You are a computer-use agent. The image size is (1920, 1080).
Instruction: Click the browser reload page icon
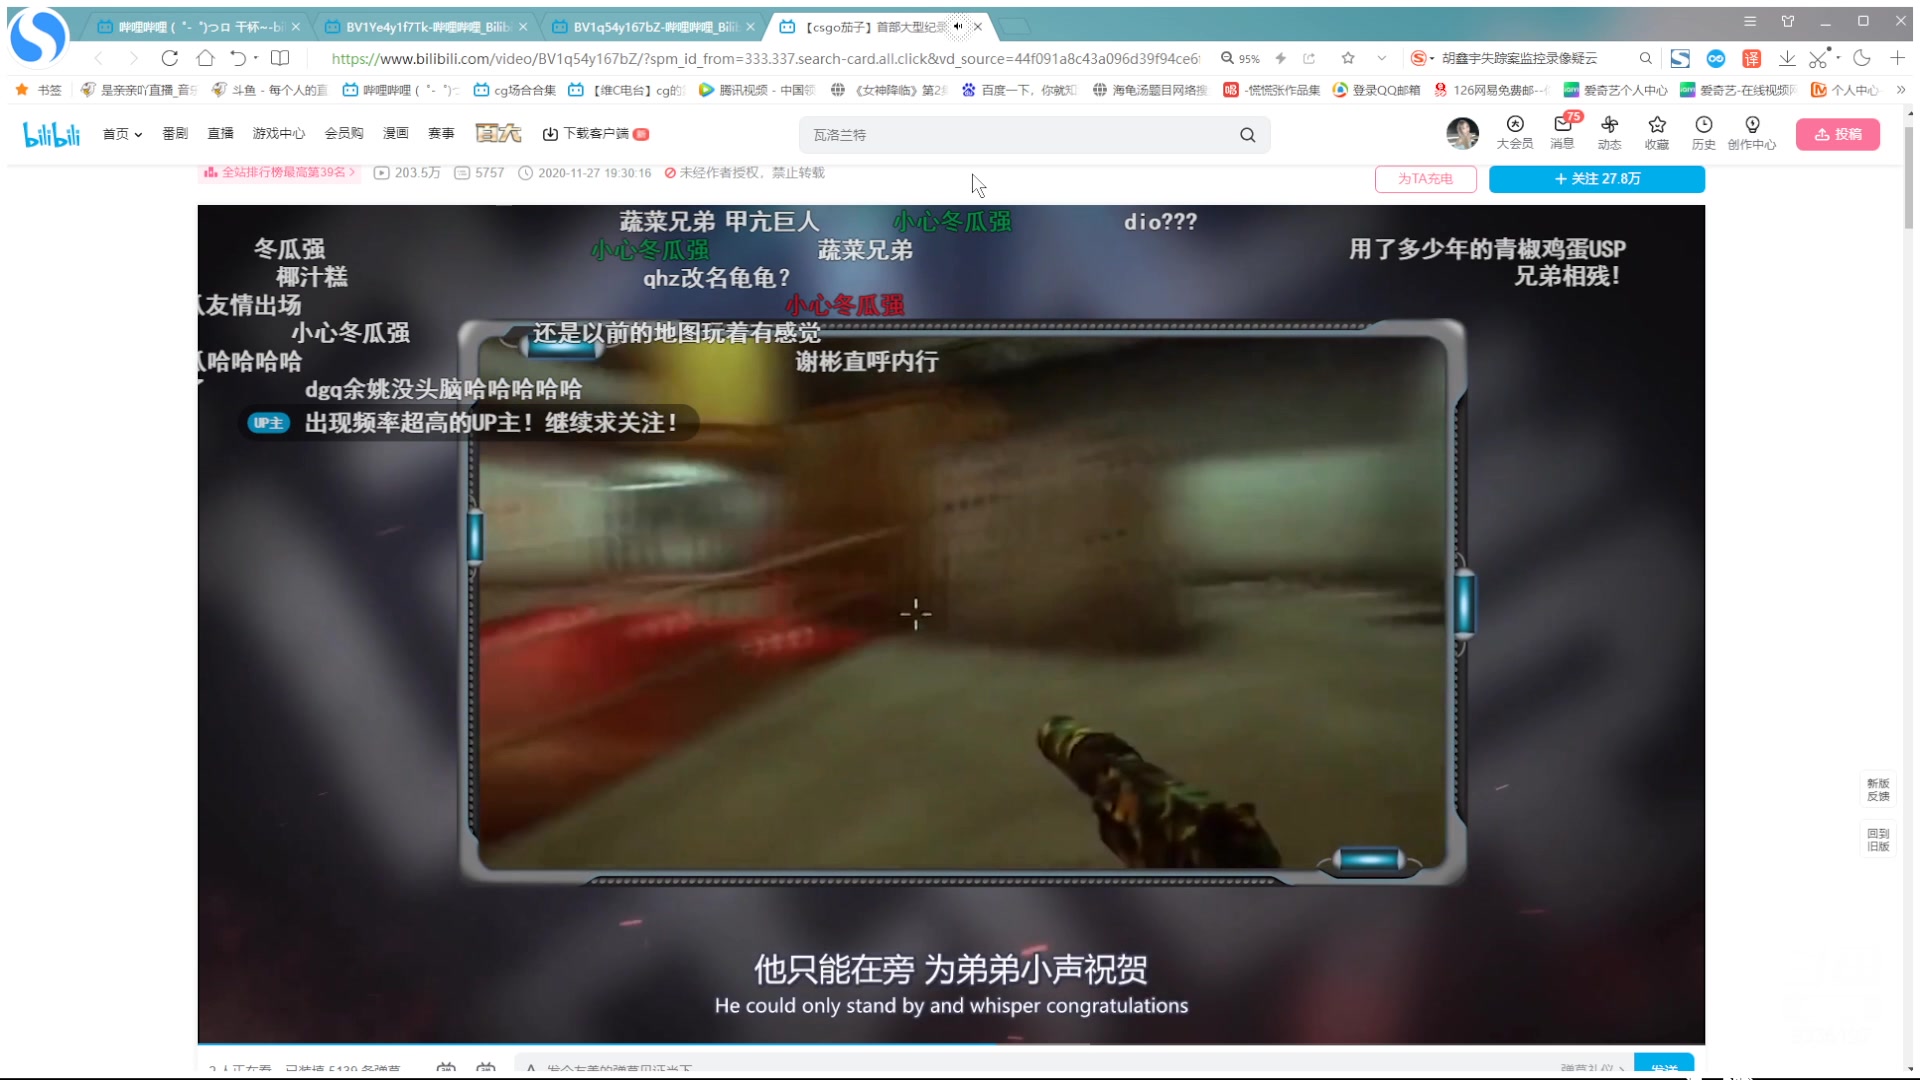[169, 58]
